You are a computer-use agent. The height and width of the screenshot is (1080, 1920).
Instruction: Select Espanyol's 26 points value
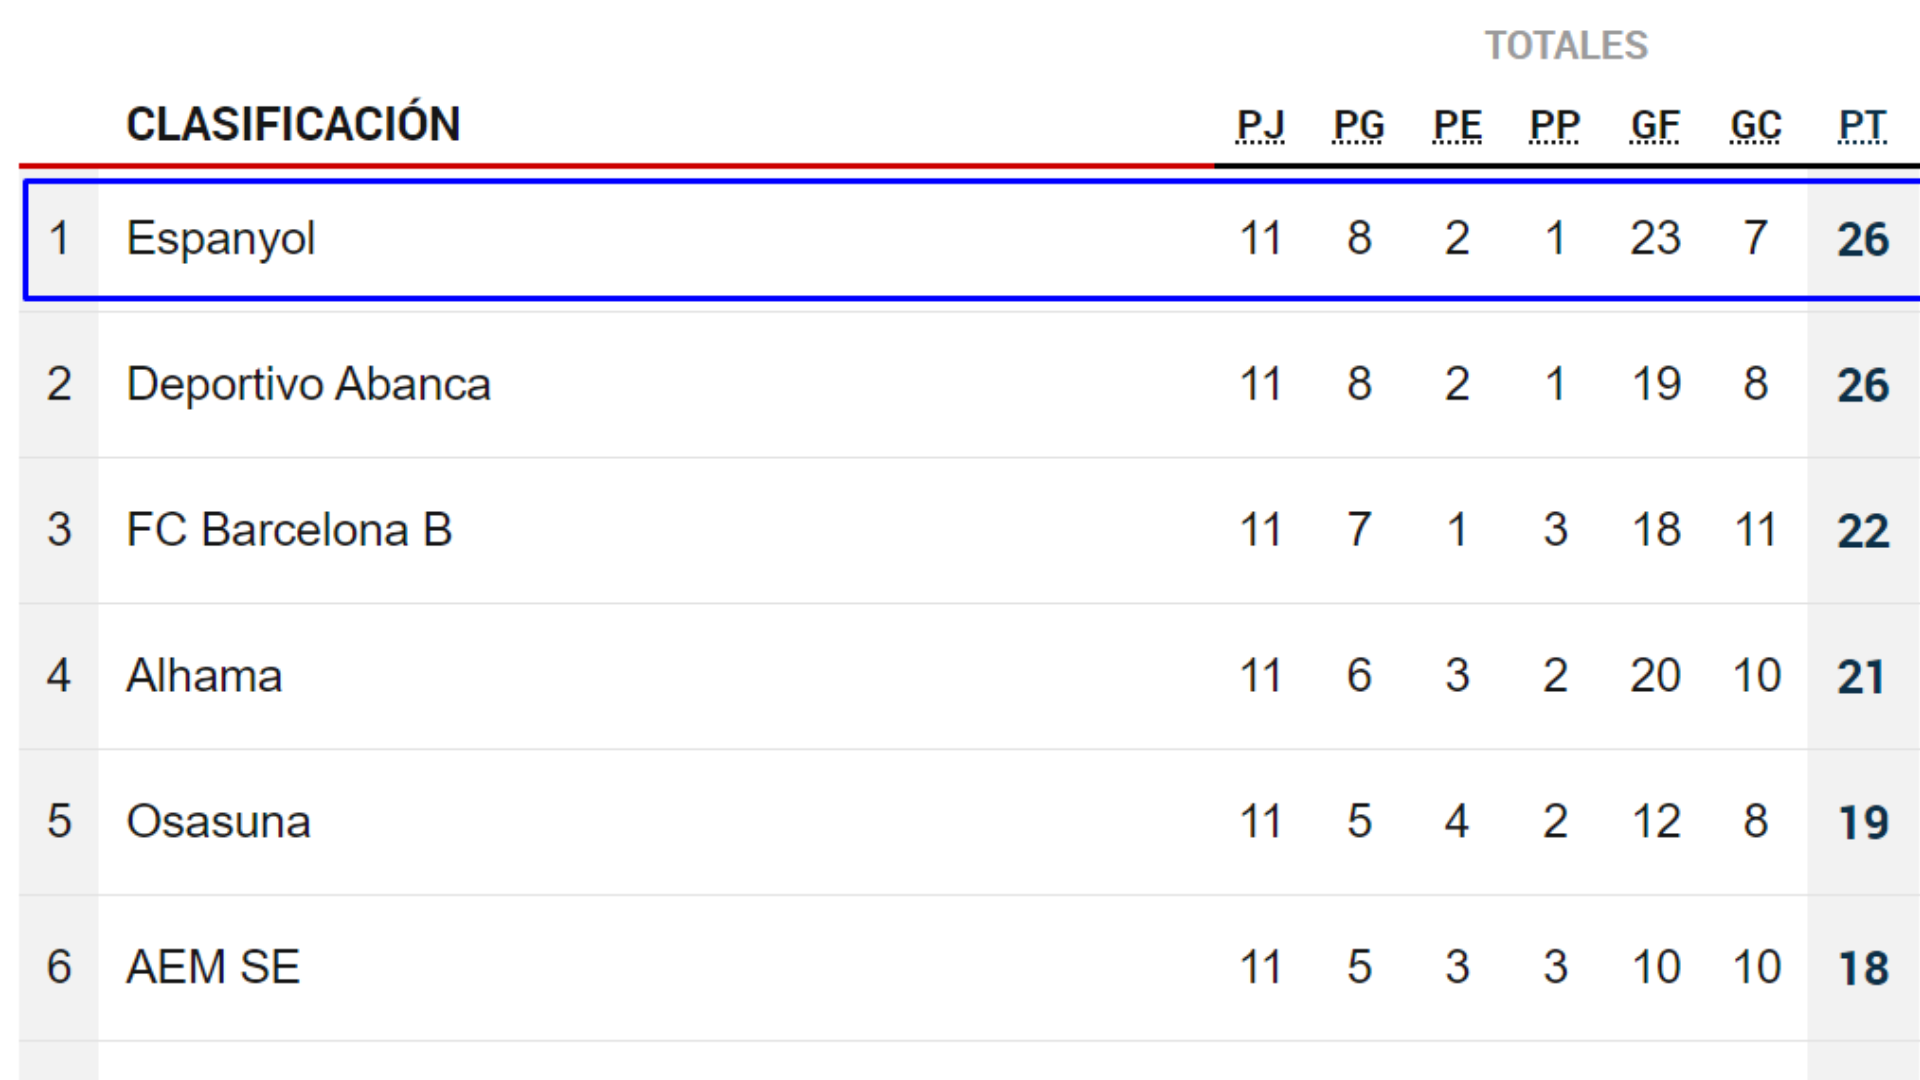click(1862, 238)
